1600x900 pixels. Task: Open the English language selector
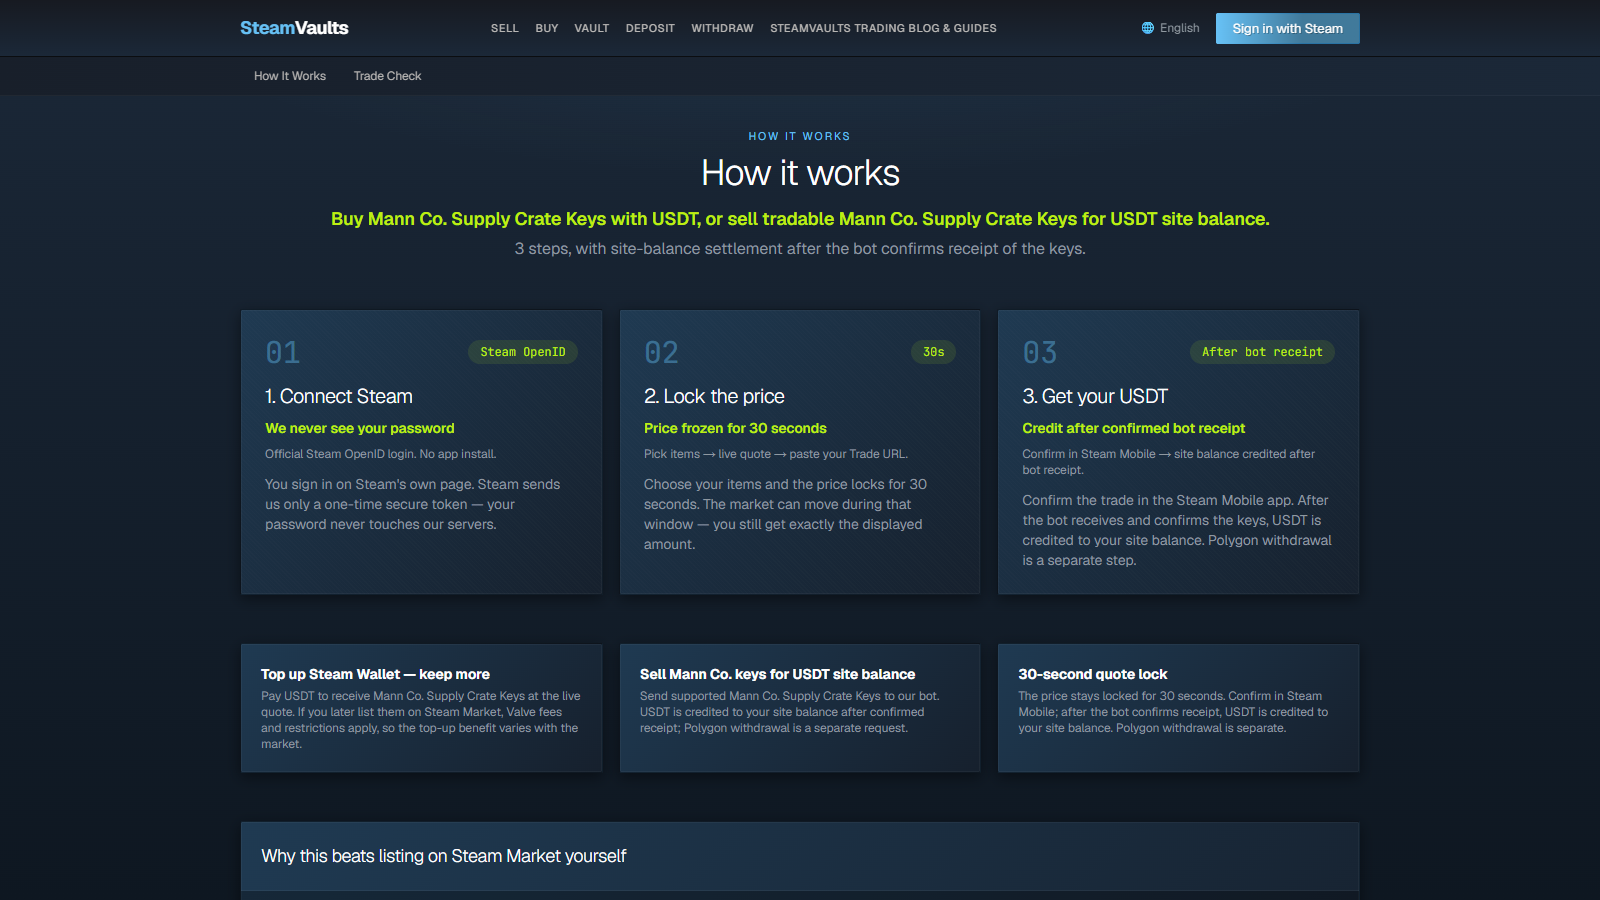1171,28
